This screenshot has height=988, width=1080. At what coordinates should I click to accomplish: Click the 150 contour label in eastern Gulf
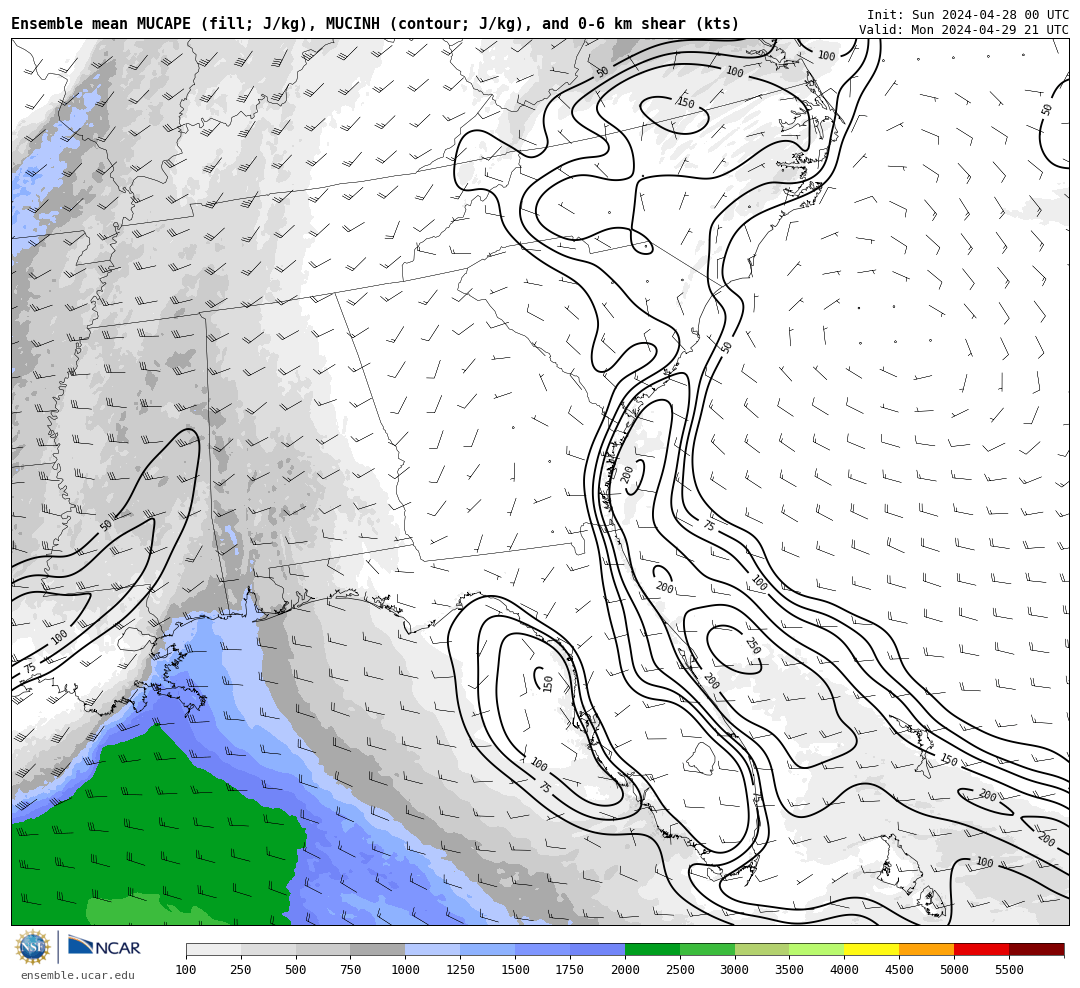tap(548, 683)
